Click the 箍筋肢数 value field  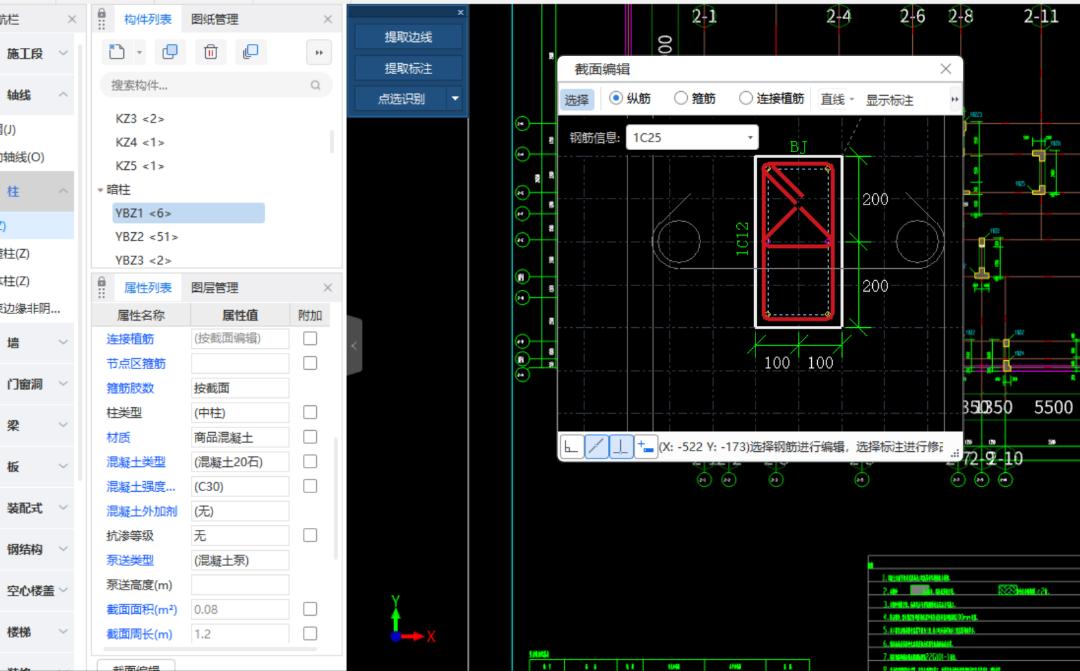pyautogui.click(x=240, y=388)
